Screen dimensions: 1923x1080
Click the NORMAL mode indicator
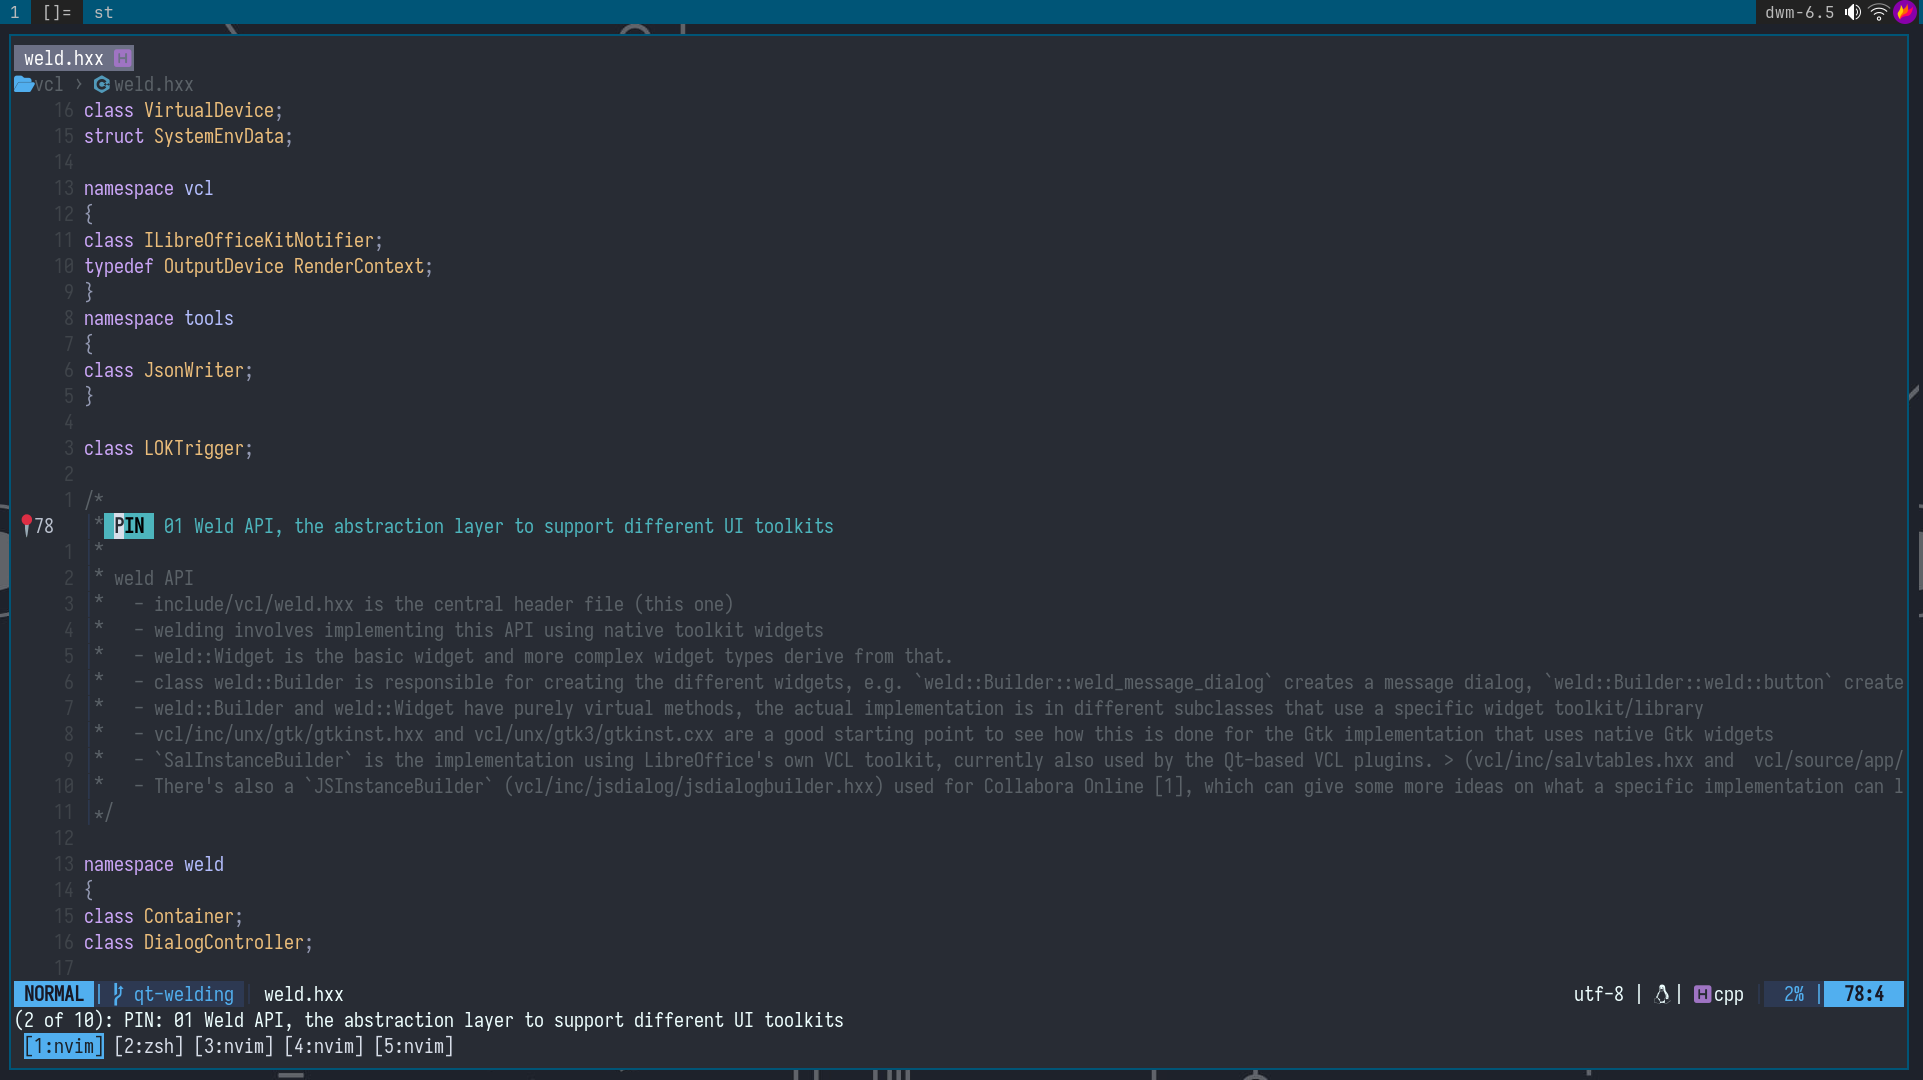[x=54, y=994]
